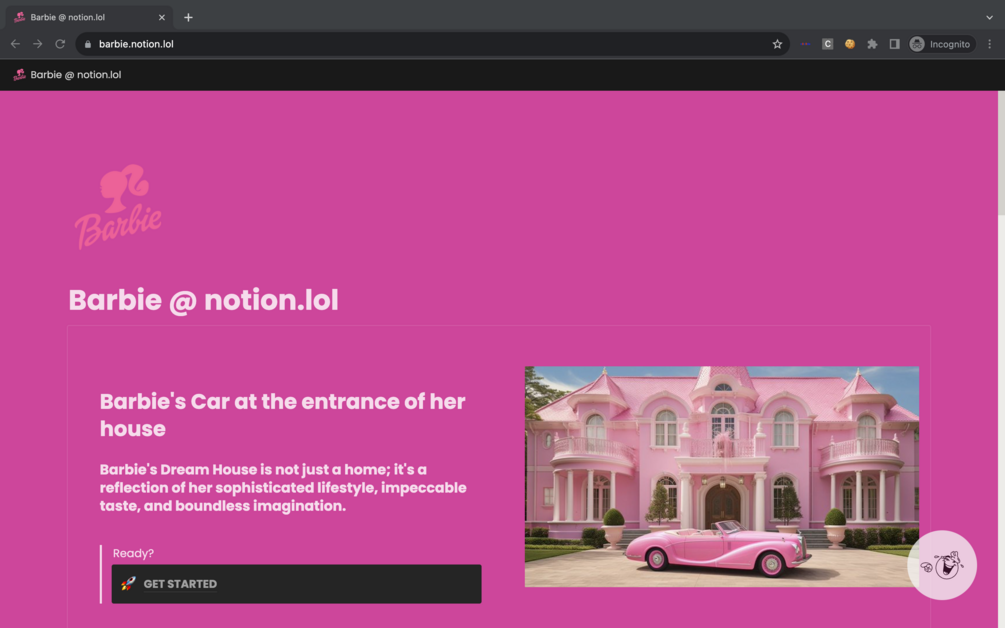The width and height of the screenshot is (1005, 628).
Task: Click the pink Barbie logo image
Action: click(119, 206)
